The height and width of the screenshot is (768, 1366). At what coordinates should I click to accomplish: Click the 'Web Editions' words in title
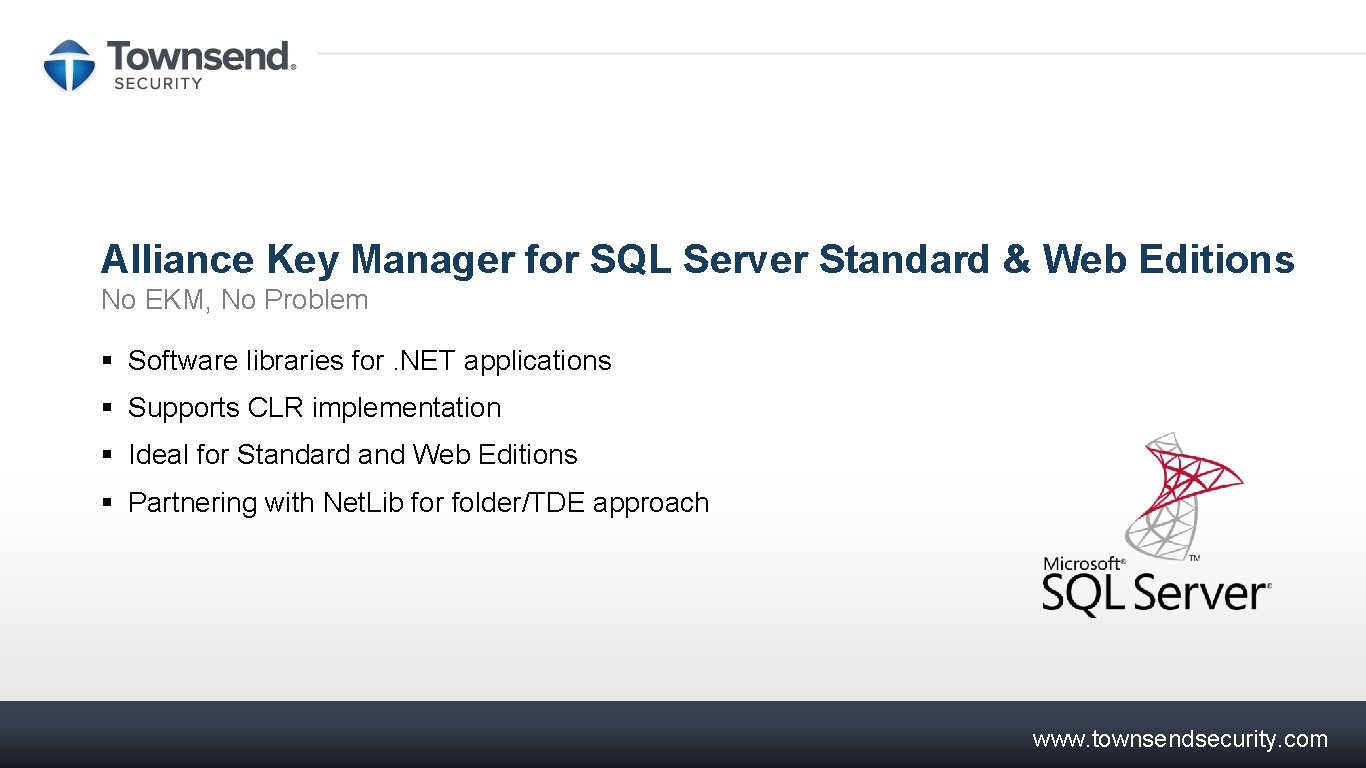click(1168, 259)
